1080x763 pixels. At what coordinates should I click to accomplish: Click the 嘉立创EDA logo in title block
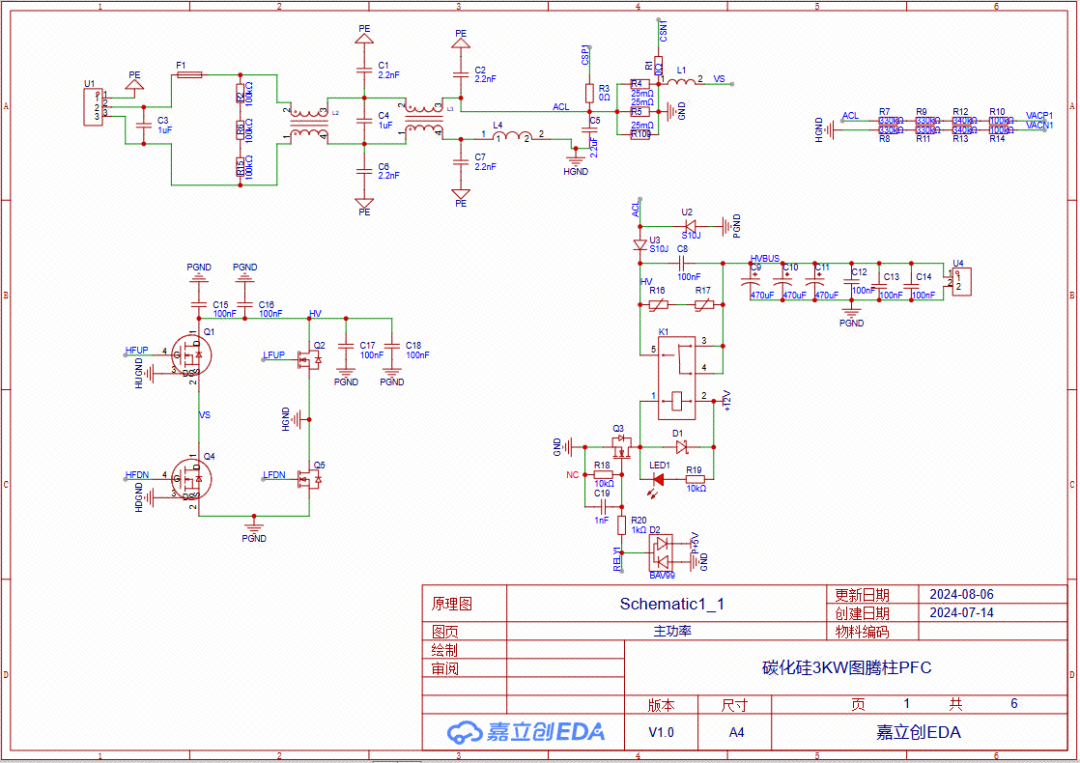(526, 732)
